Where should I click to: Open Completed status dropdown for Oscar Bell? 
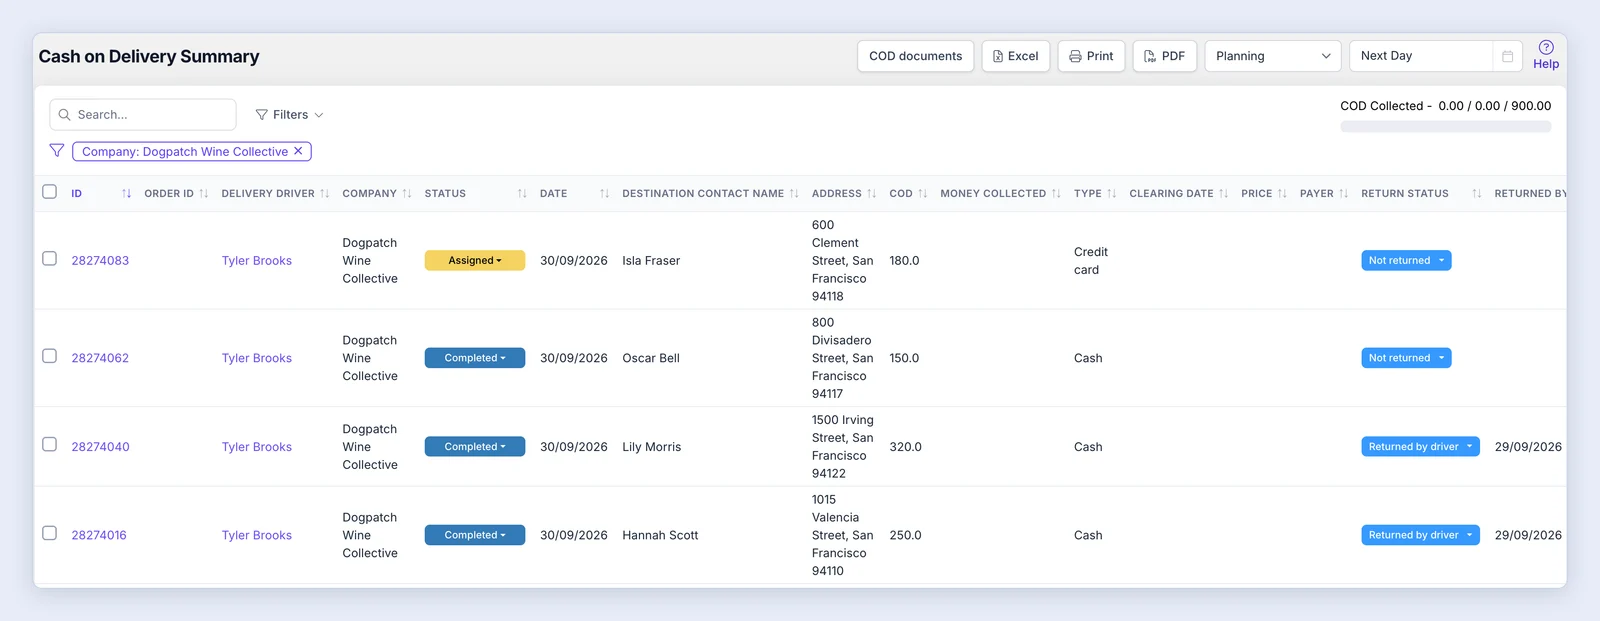coord(475,358)
